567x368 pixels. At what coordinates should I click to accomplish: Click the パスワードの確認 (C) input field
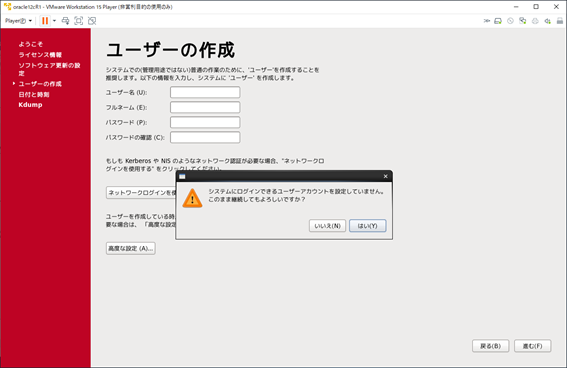point(205,137)
